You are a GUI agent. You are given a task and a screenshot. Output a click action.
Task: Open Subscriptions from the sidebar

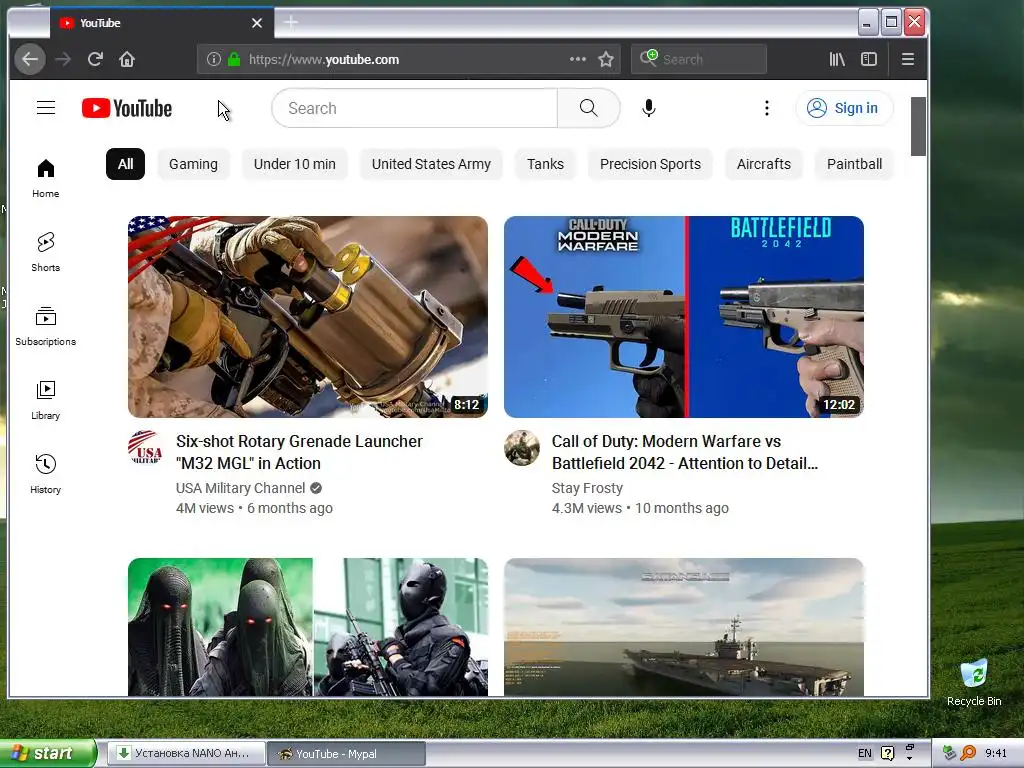(46, 326)
